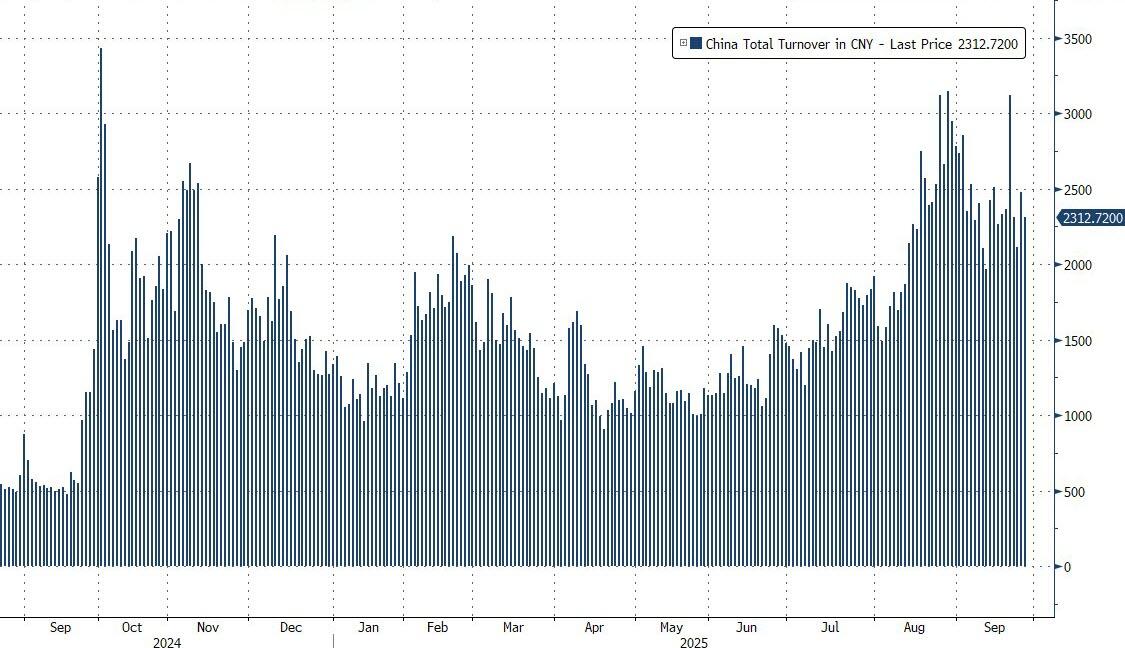
Task: Select the Jul month axis label
Action: 829,627
